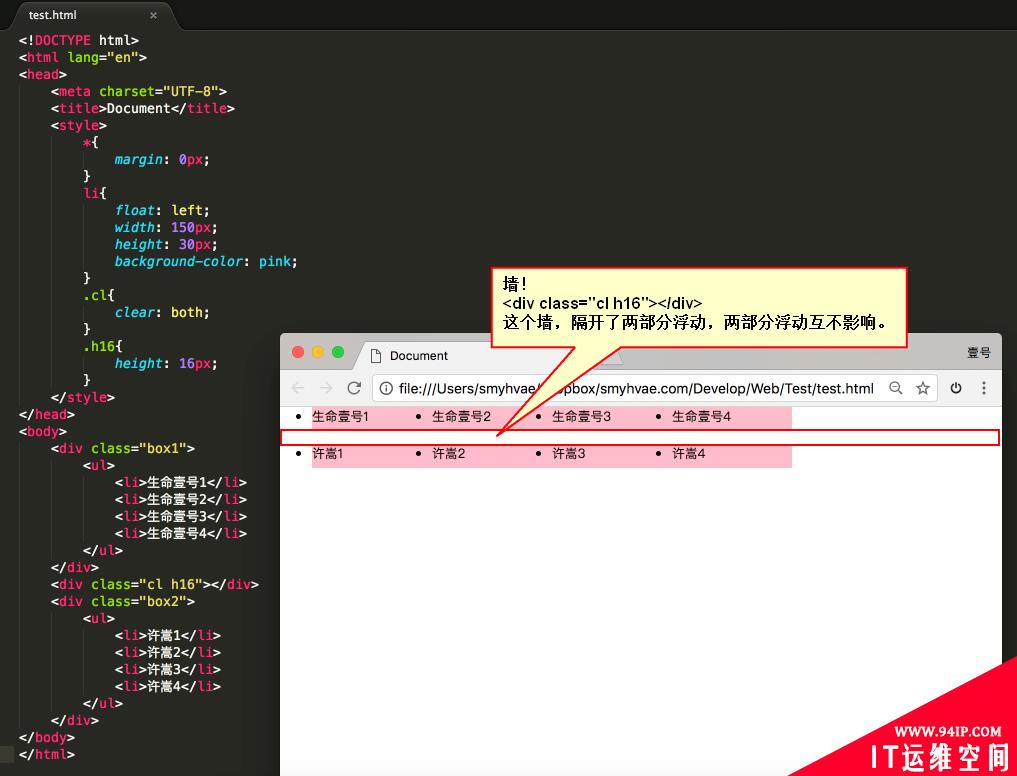Click the <!DOCTYPE html> code line
Viewport: 1017px width, 776px height.
coord(78,40)
